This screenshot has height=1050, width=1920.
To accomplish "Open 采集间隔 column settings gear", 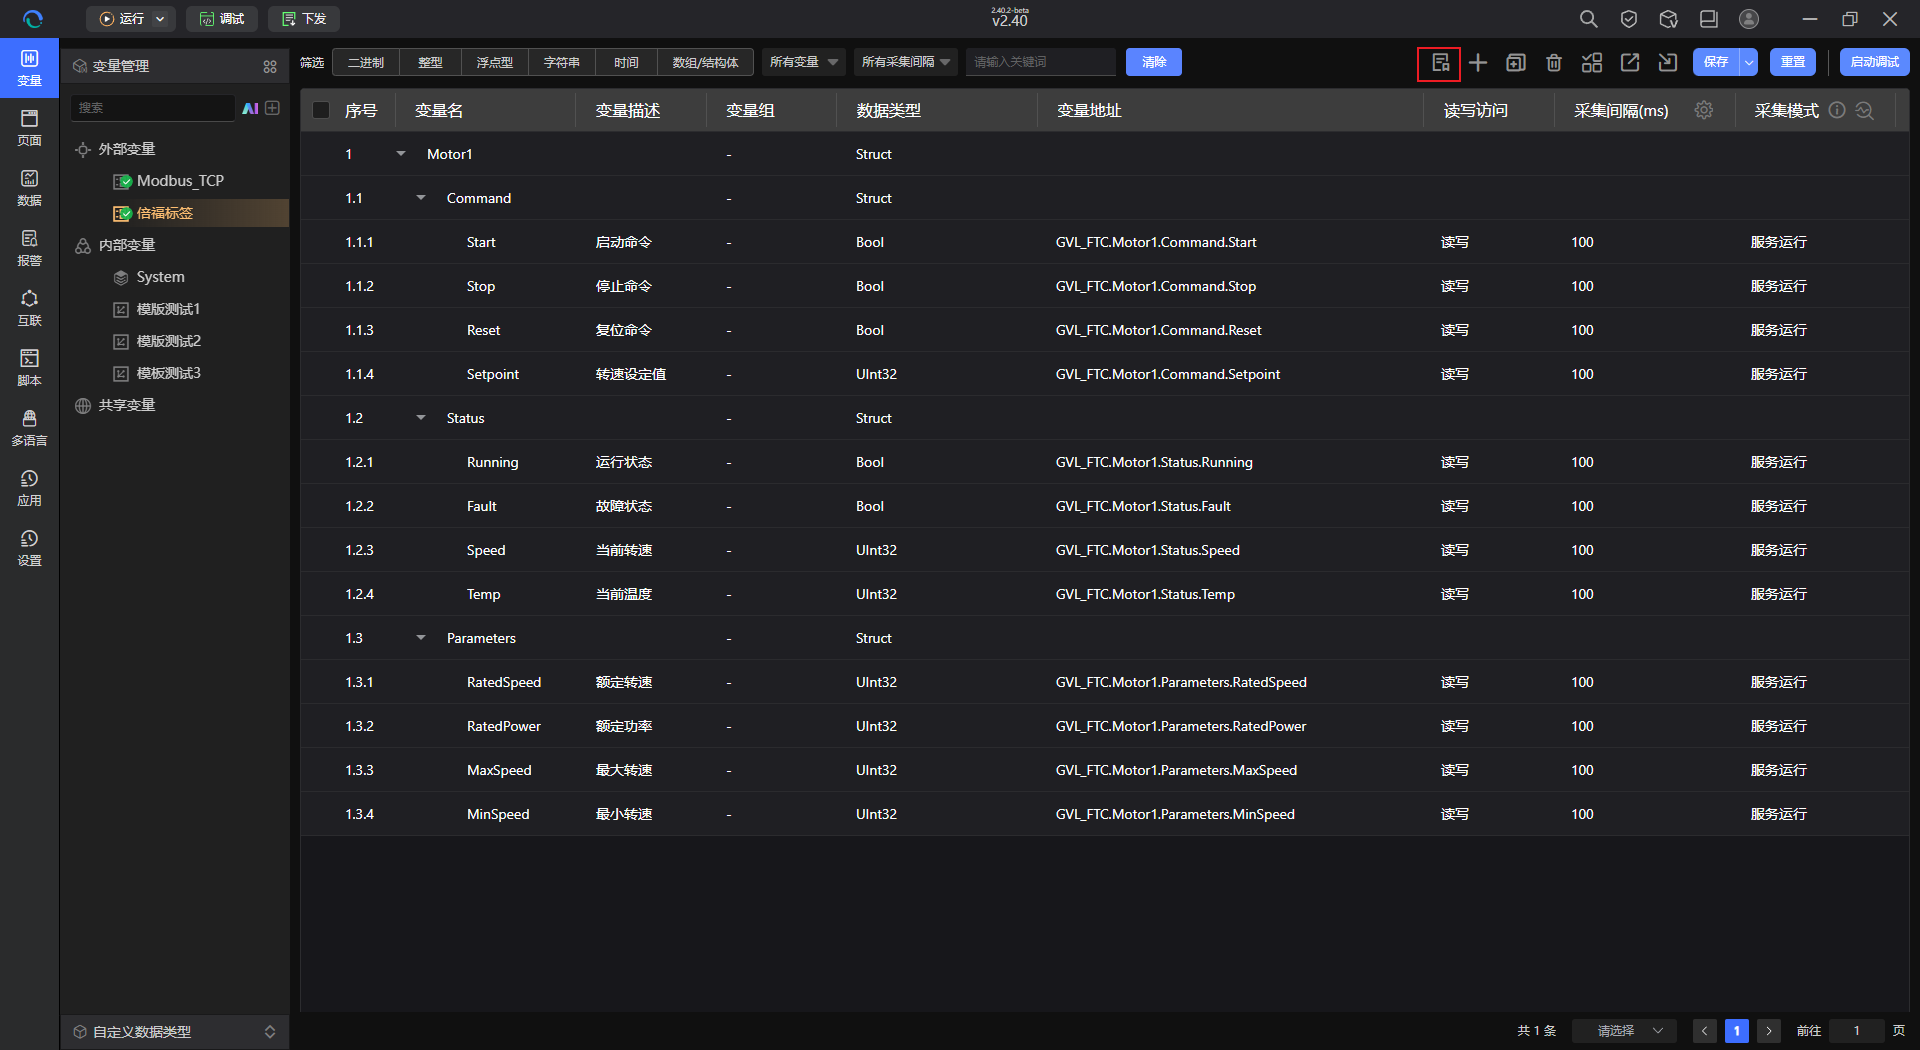I will [x=1704, y=110].
